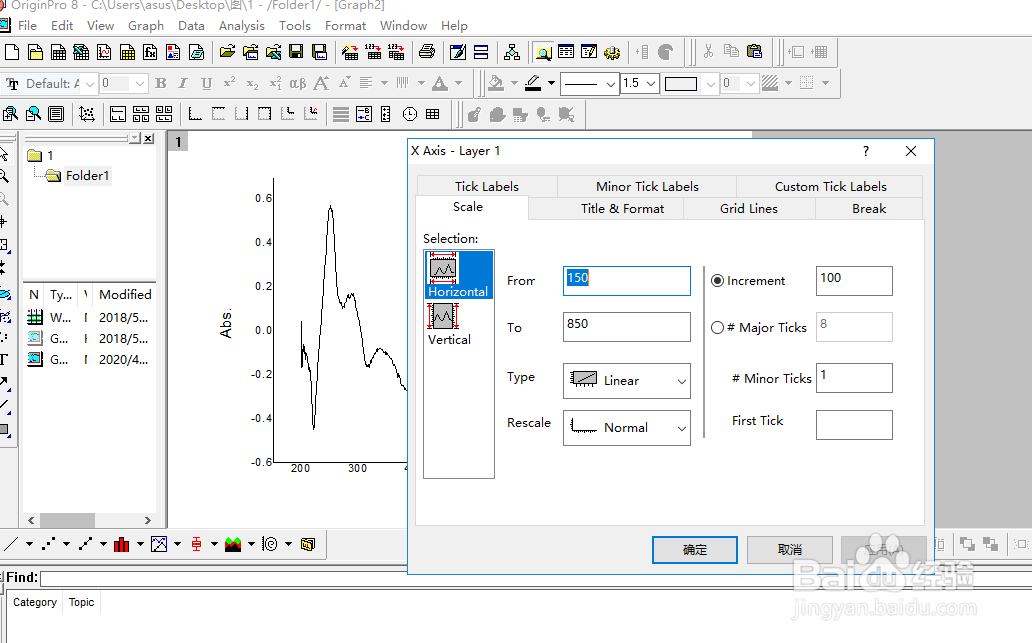The width and height of the screenshot is (1032, 643).
Task: Click the New Legend toolbar icon
Action: (x=363, y=115)
